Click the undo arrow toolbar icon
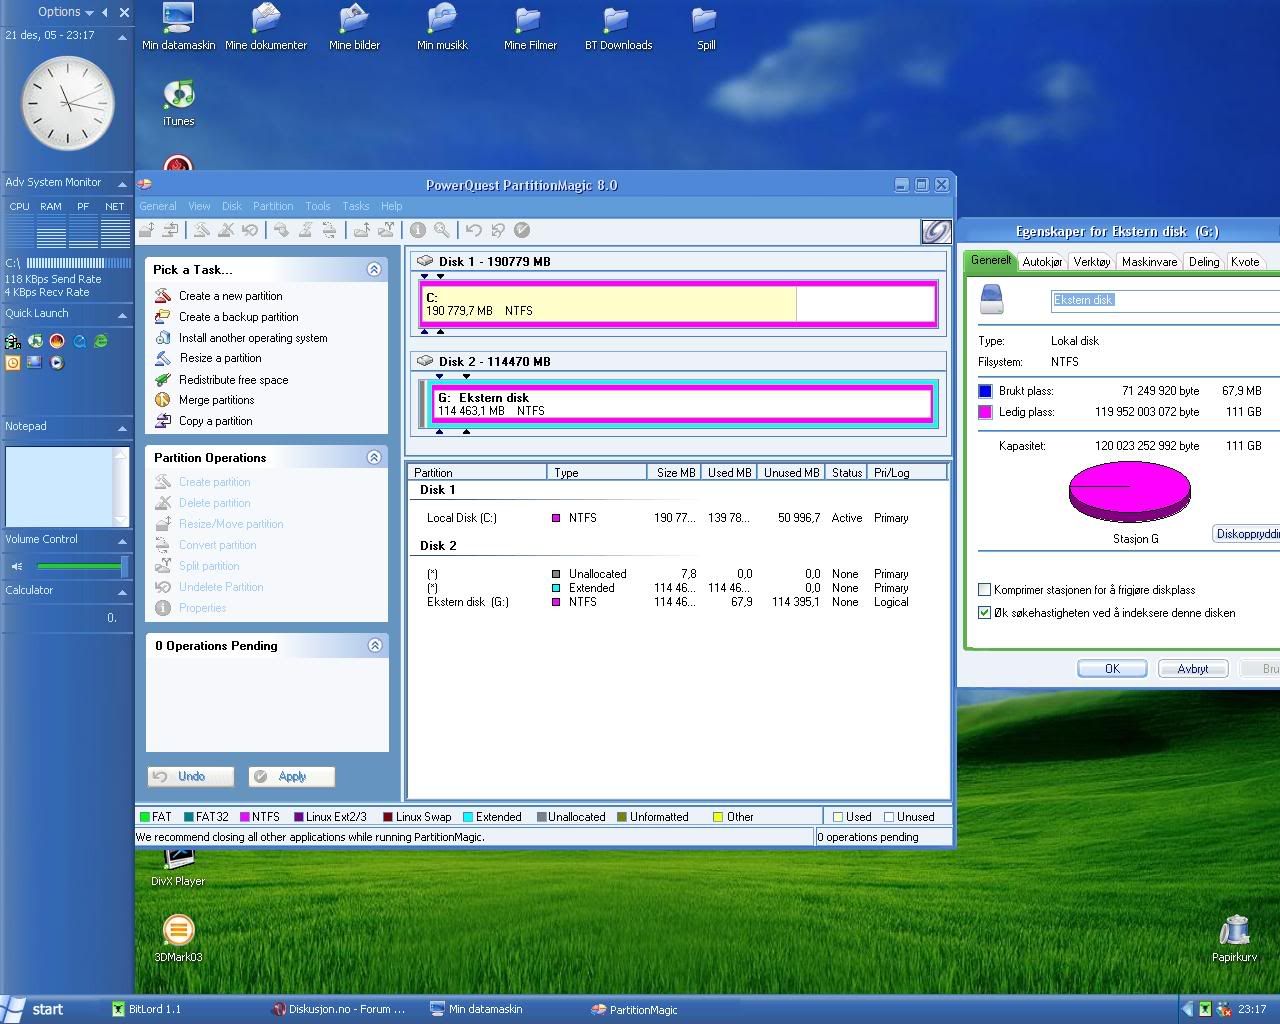Screen dimensions: 1280x1024 [474, 230]
